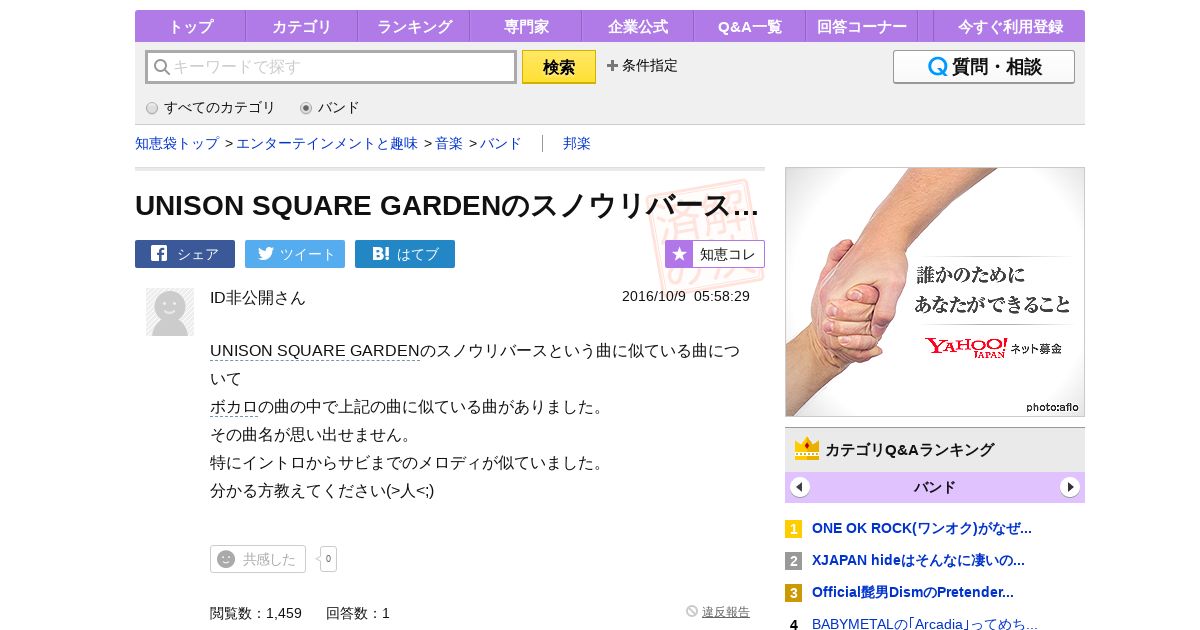Click the 質問・相談 button

click(984, 67)
